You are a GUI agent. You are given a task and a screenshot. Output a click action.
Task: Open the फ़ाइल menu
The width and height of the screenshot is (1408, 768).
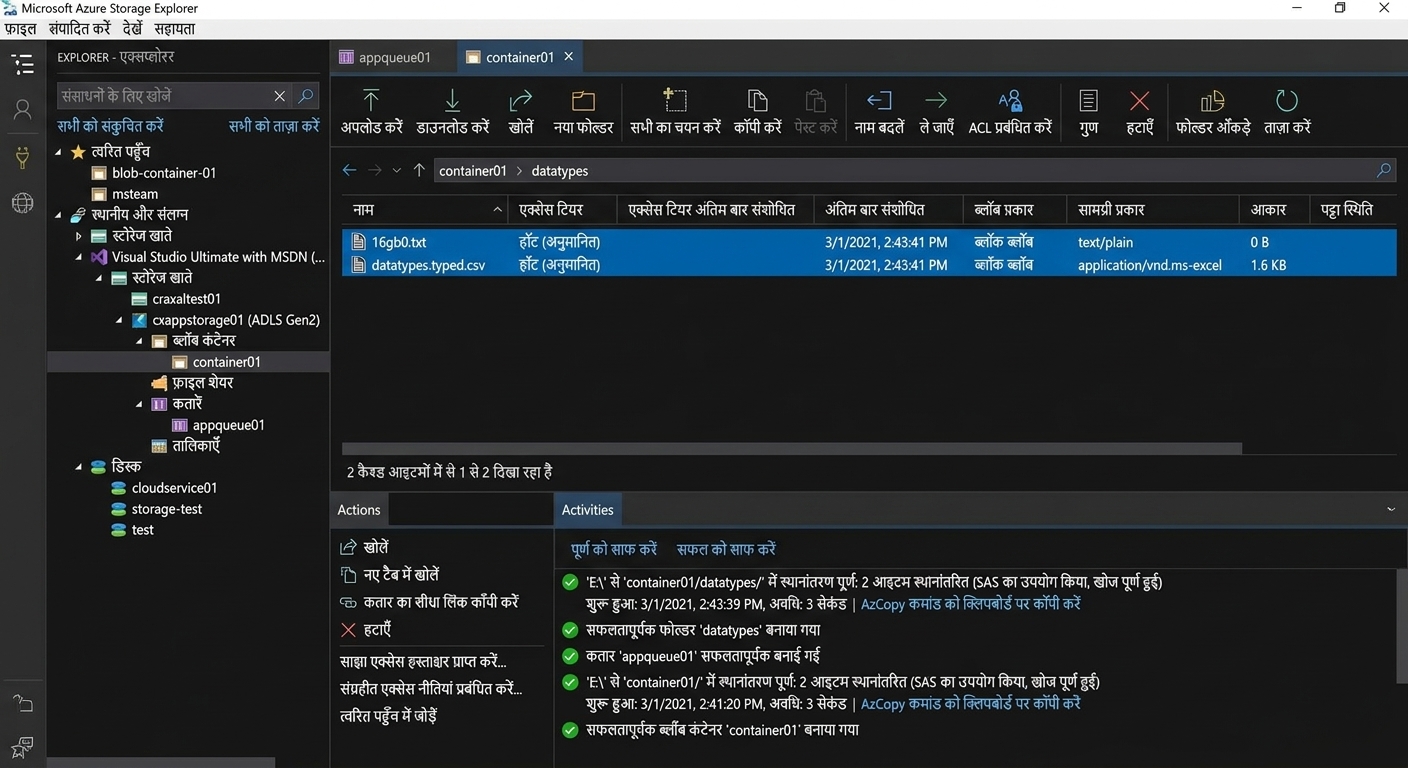20,29
